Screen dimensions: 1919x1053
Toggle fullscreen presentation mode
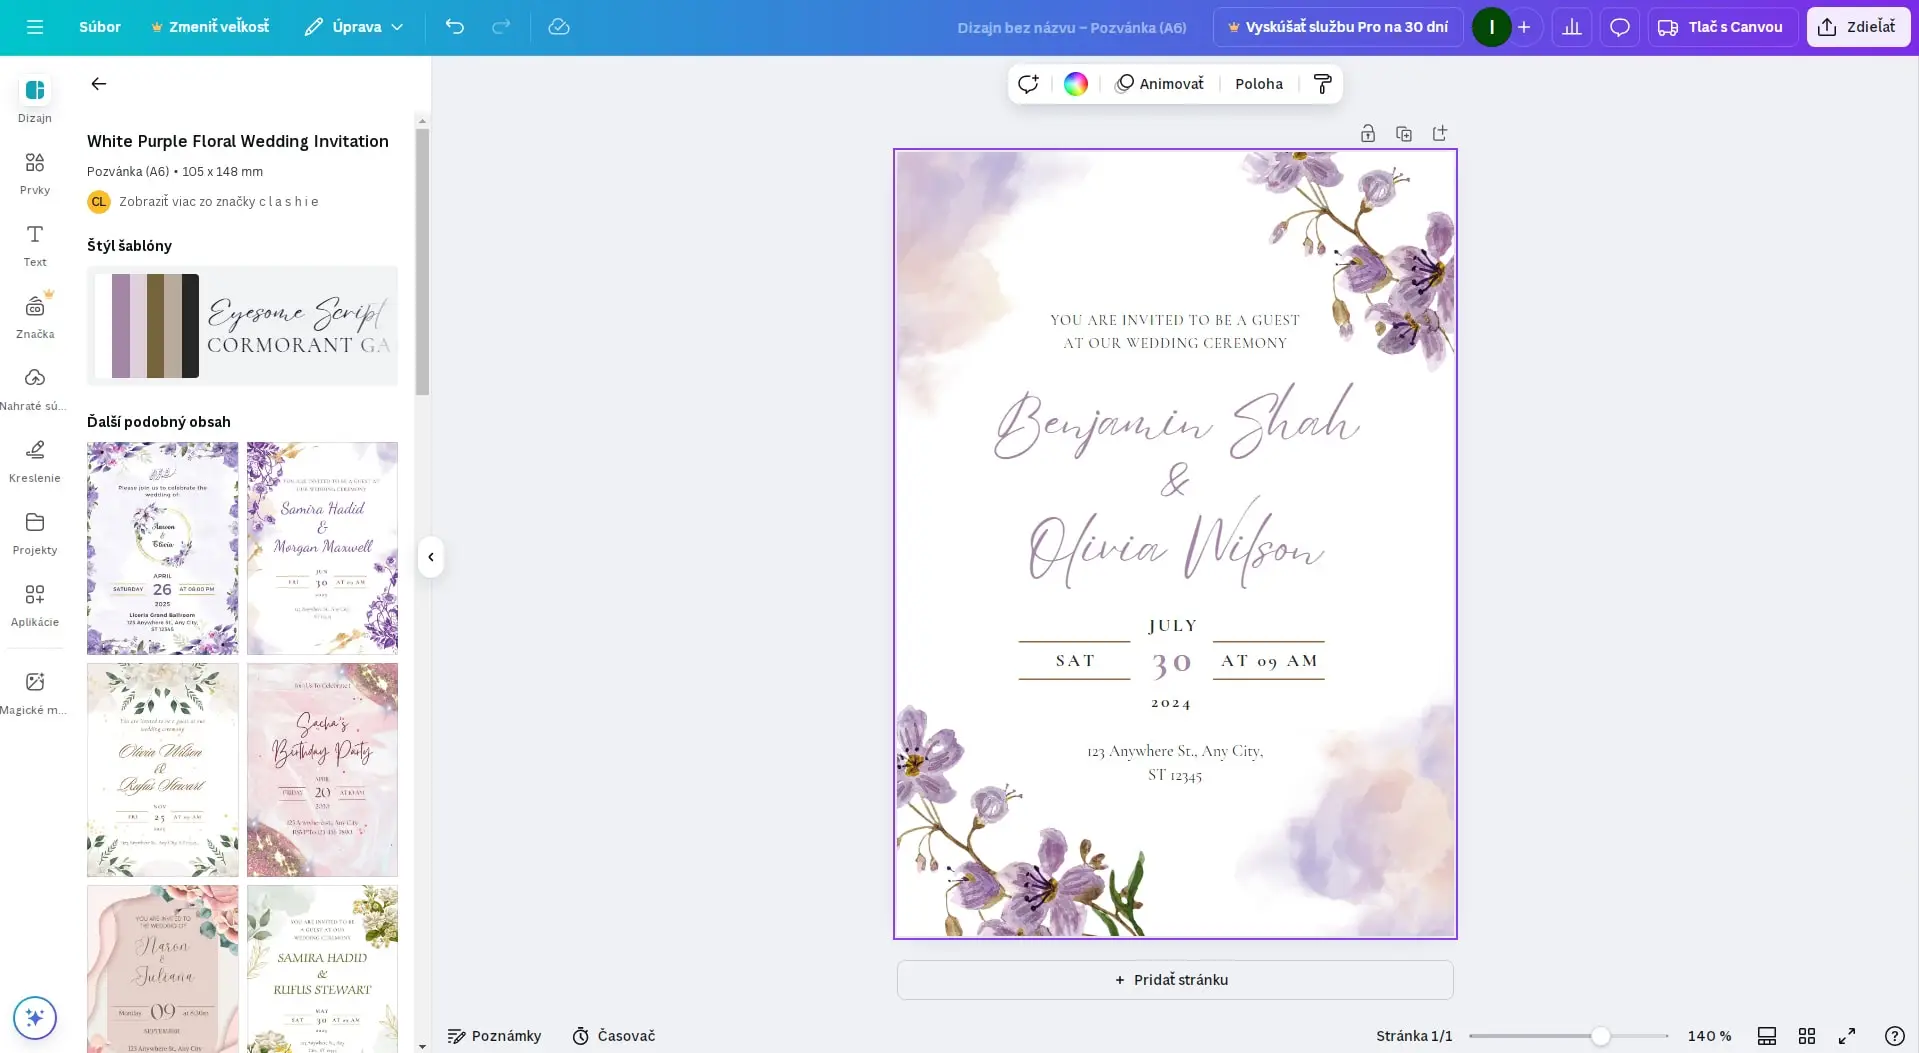coord(1847,1036)
